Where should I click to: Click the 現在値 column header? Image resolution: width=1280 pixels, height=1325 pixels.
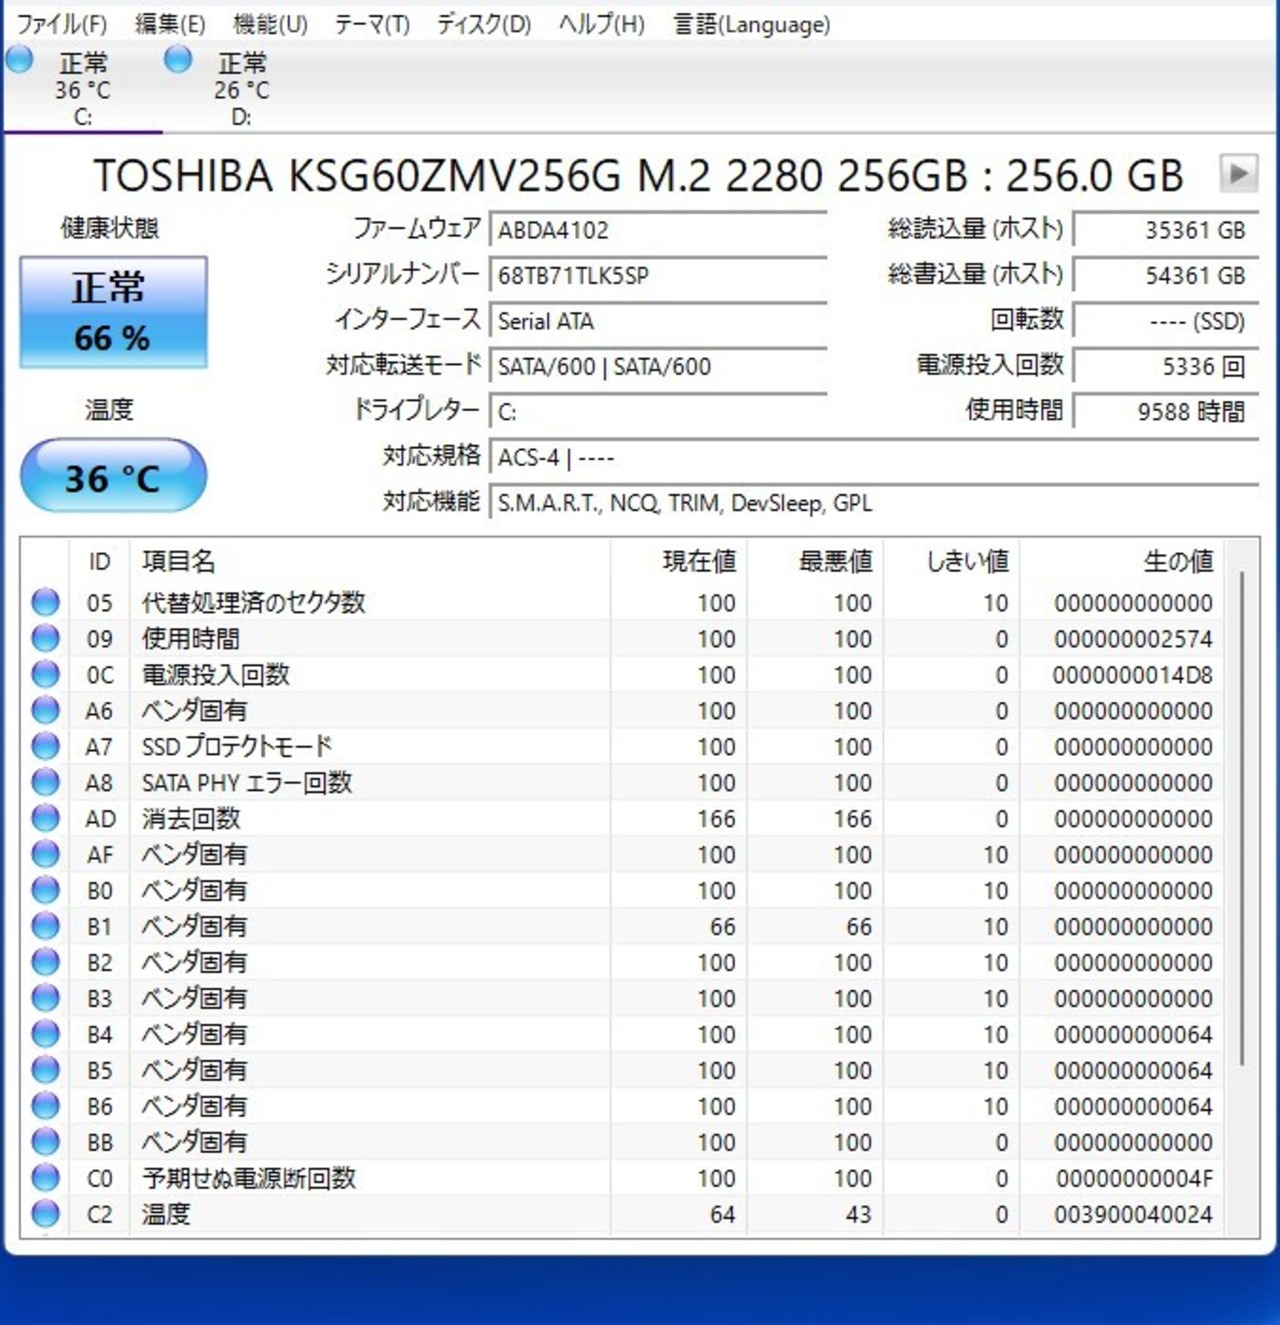pyautogui.click(x=678, y=561)
